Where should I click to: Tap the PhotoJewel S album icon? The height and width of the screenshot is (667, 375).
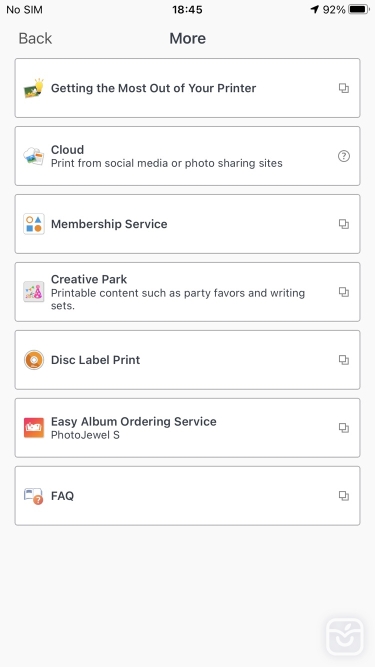pyautogui.click(x=34, y=428)
